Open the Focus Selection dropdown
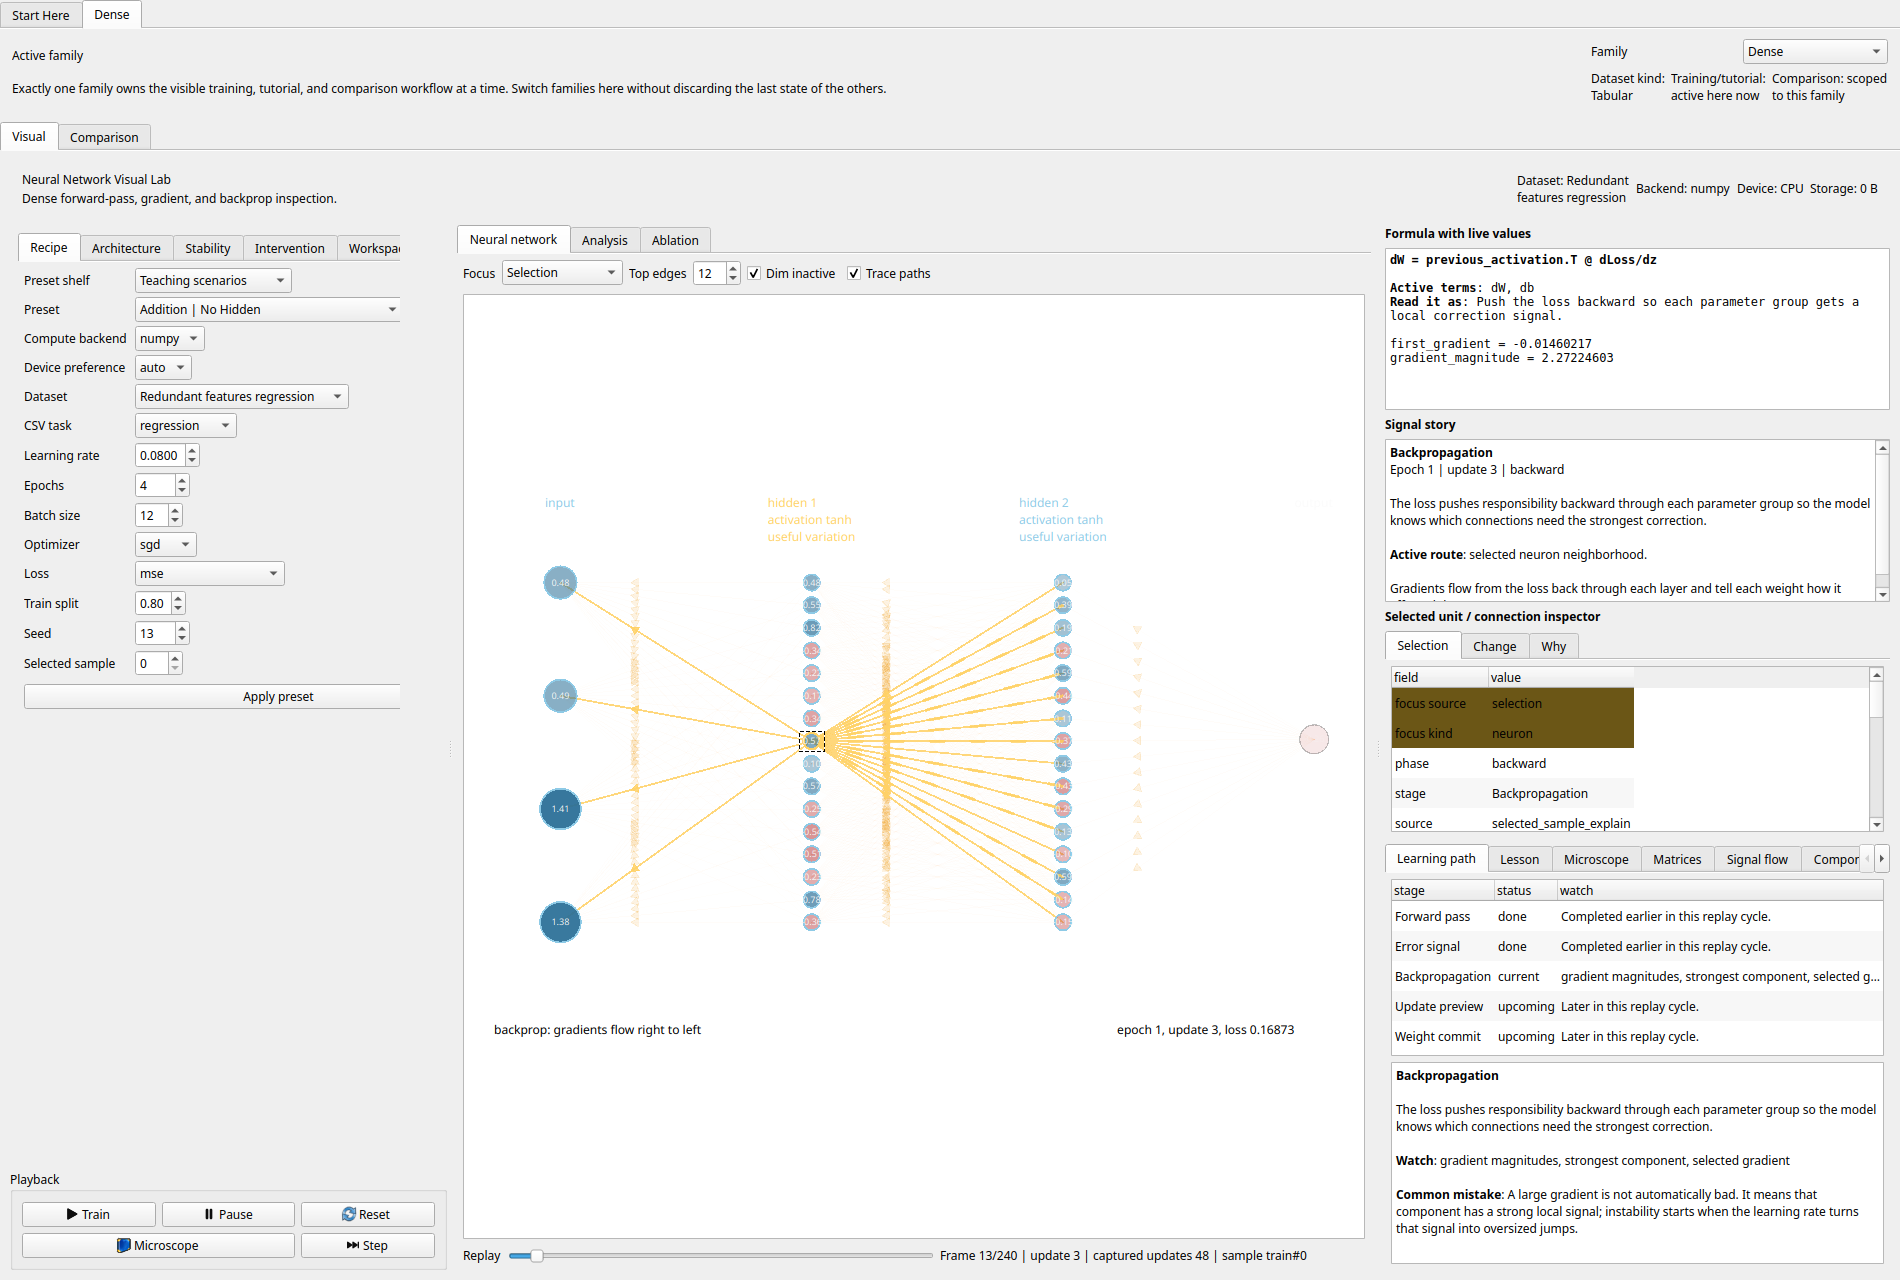The height and width of the screenshot is (1280, 1900). (561, 273)
